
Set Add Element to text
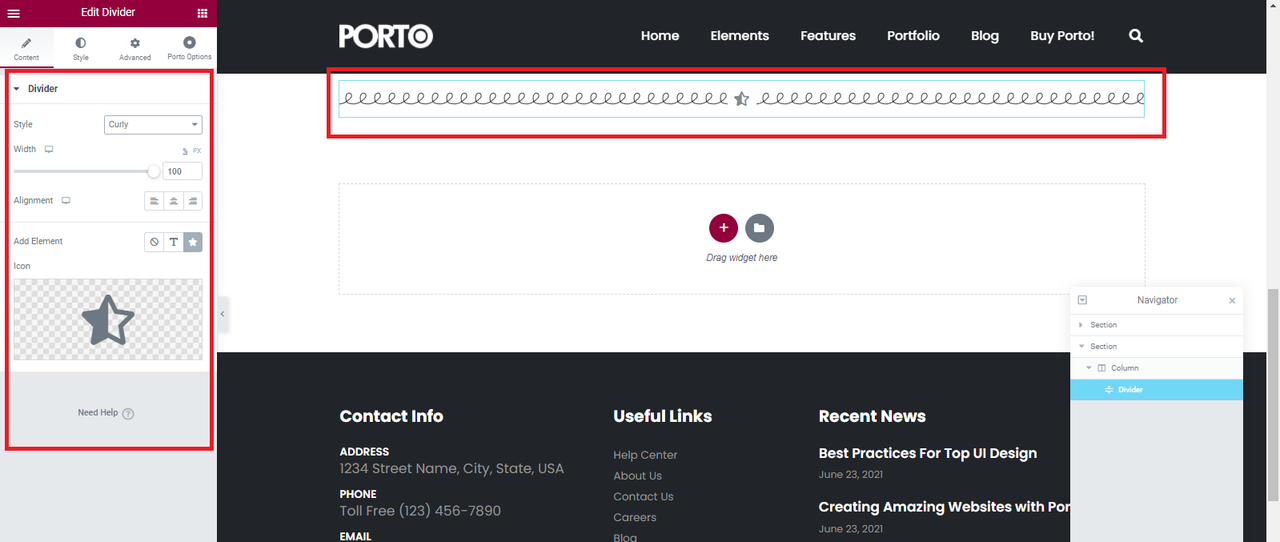click(174, 242)
